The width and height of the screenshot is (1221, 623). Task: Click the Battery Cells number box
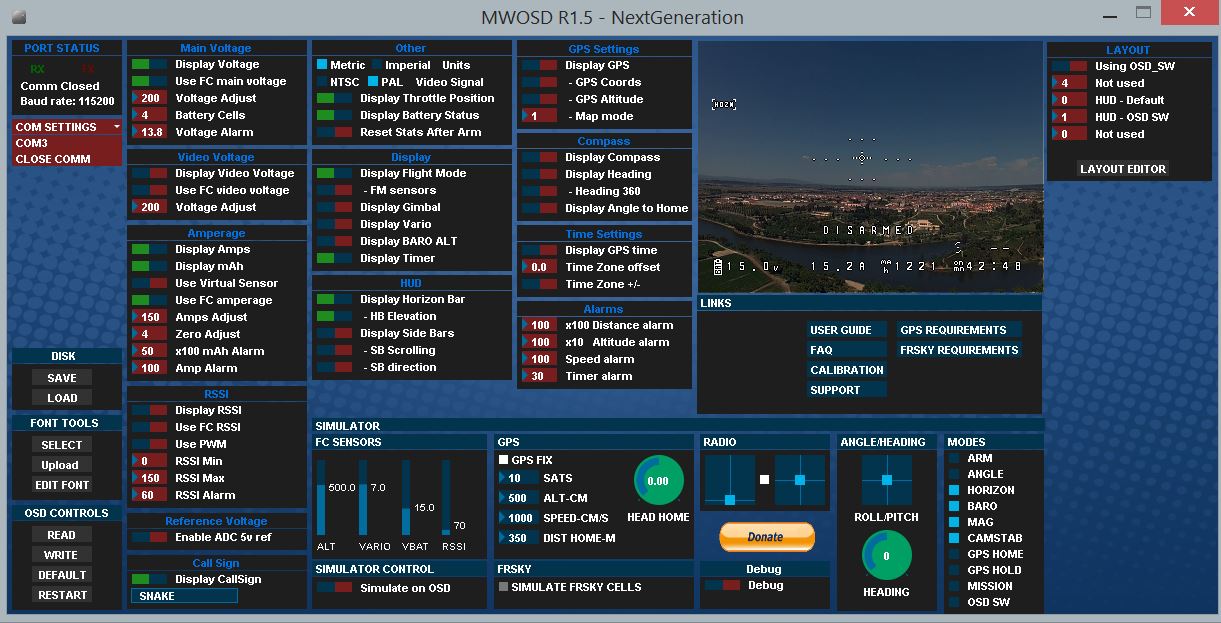click(x=150, y=115)
